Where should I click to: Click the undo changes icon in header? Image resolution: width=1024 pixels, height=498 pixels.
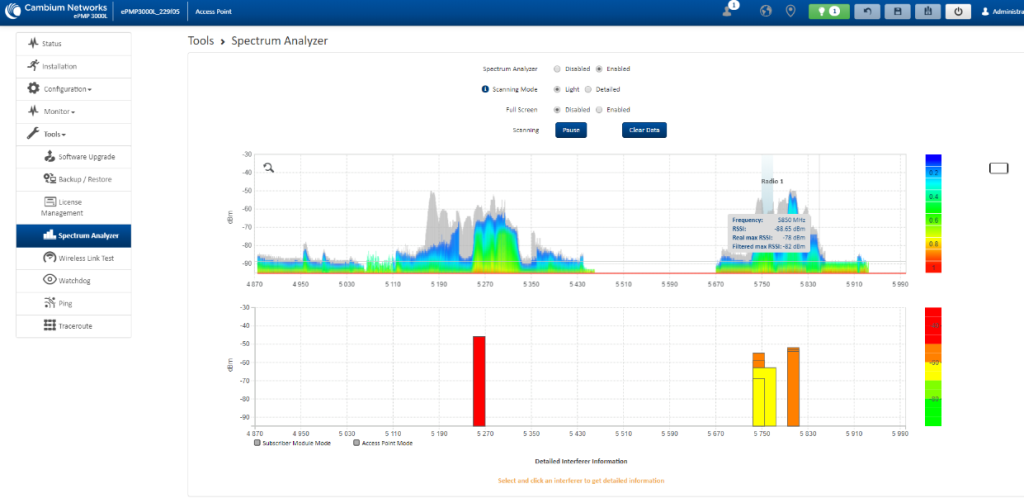(x=867, y=11)
